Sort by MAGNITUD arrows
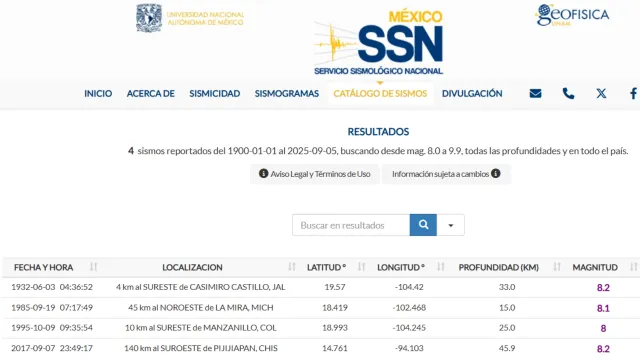 633,267
